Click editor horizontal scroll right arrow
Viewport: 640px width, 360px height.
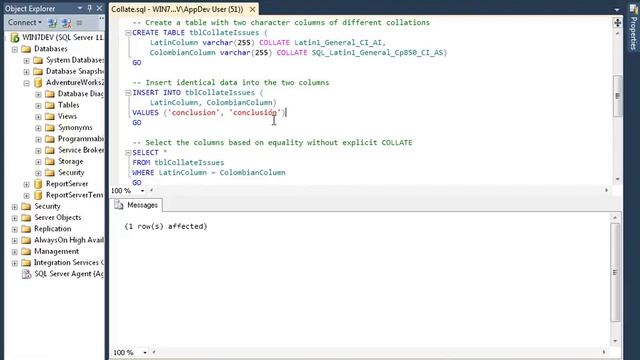click(606, 190)
